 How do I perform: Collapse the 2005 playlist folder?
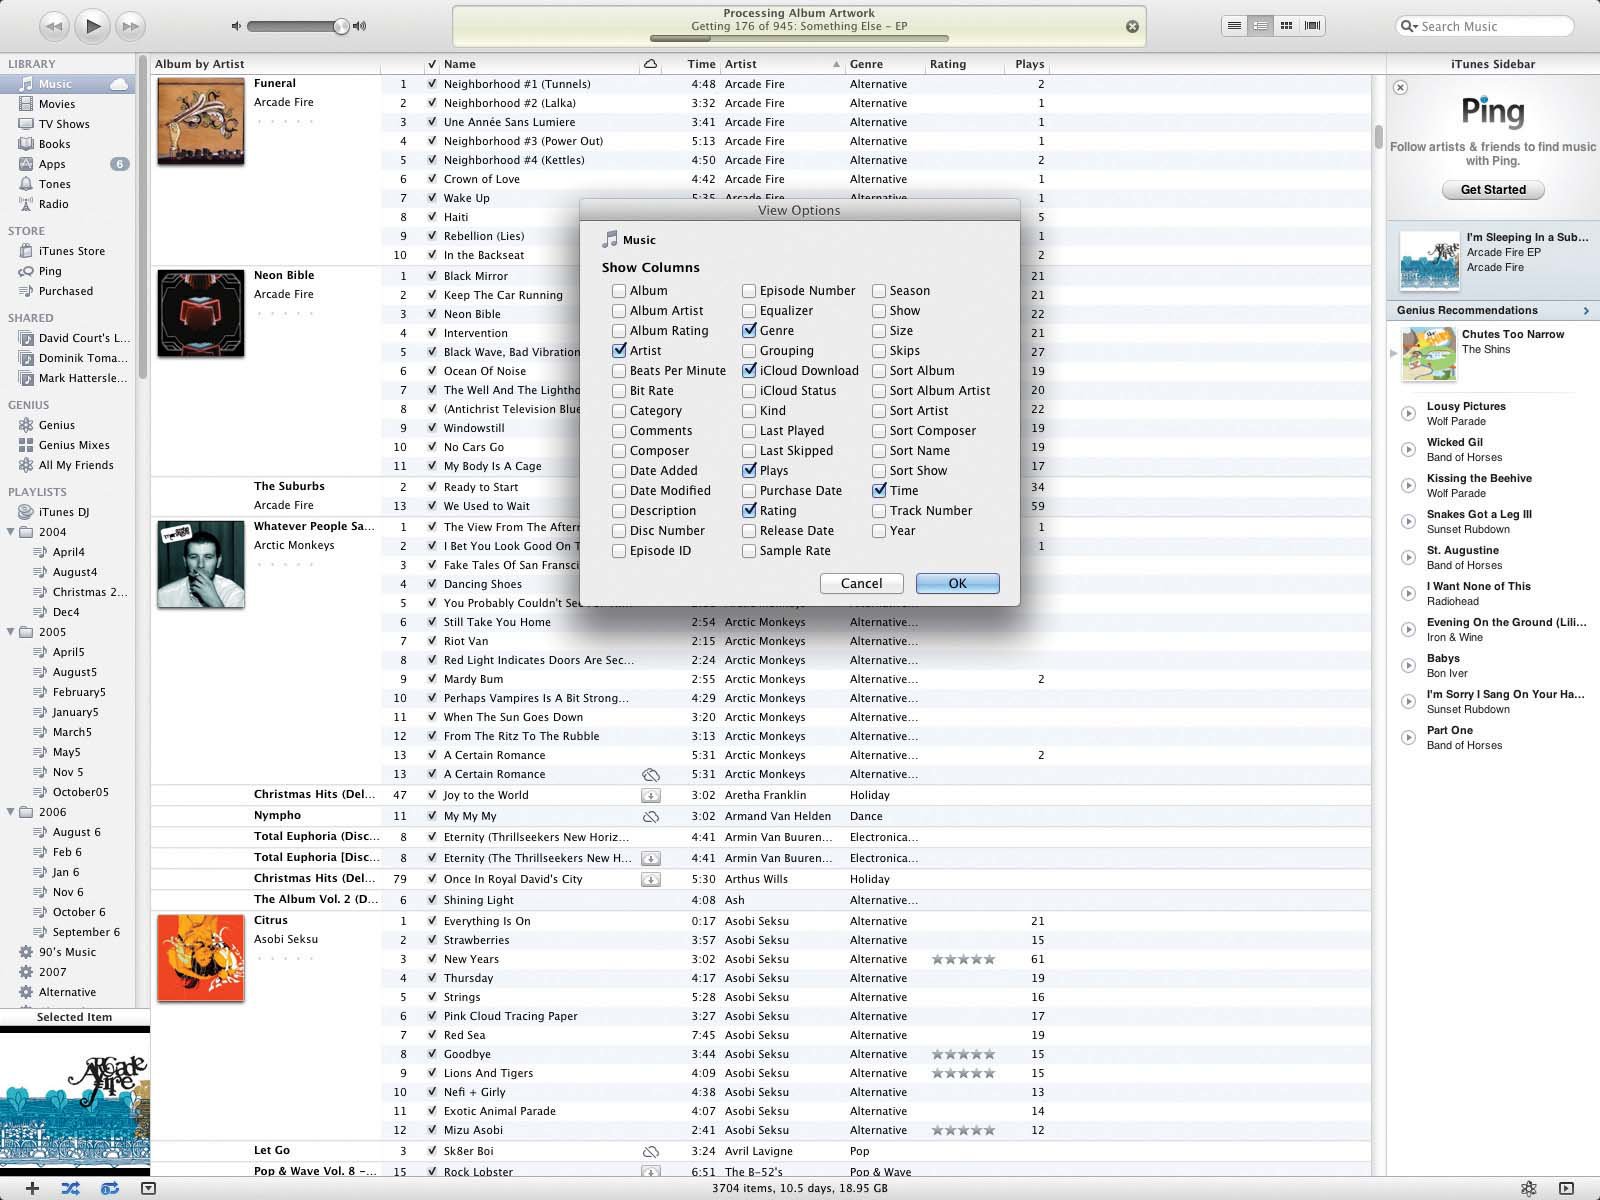pyautogui.click(x=11, y=632)
